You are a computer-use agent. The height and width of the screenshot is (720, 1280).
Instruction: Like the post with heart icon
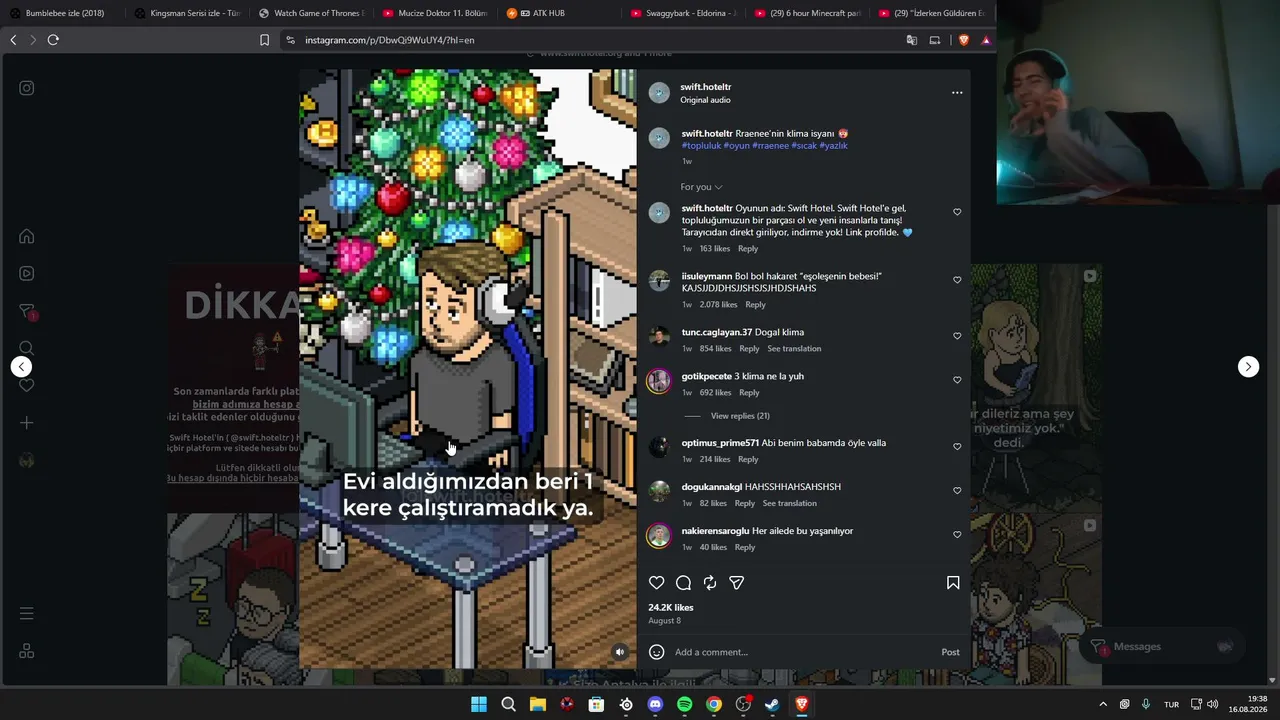pos(657,583)
